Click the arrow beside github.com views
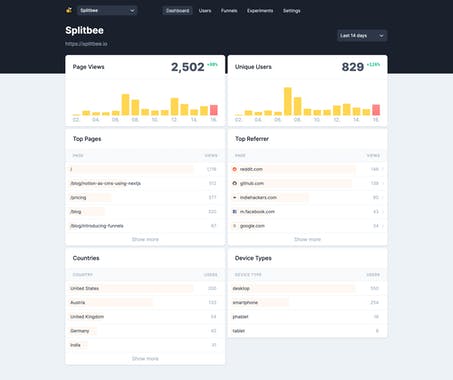The height and width of the screenshot is (380, 453). pos(383,183)
